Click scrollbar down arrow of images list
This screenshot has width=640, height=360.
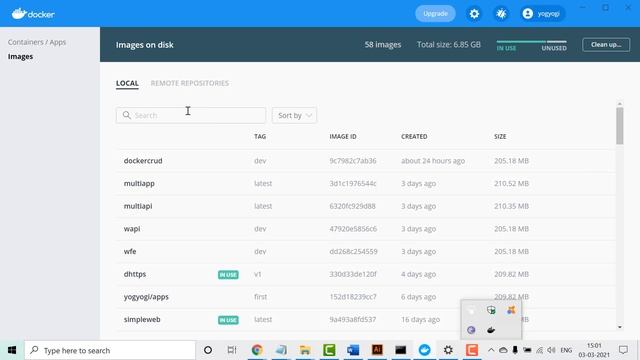pyautogui.click(x=620, y=327)
